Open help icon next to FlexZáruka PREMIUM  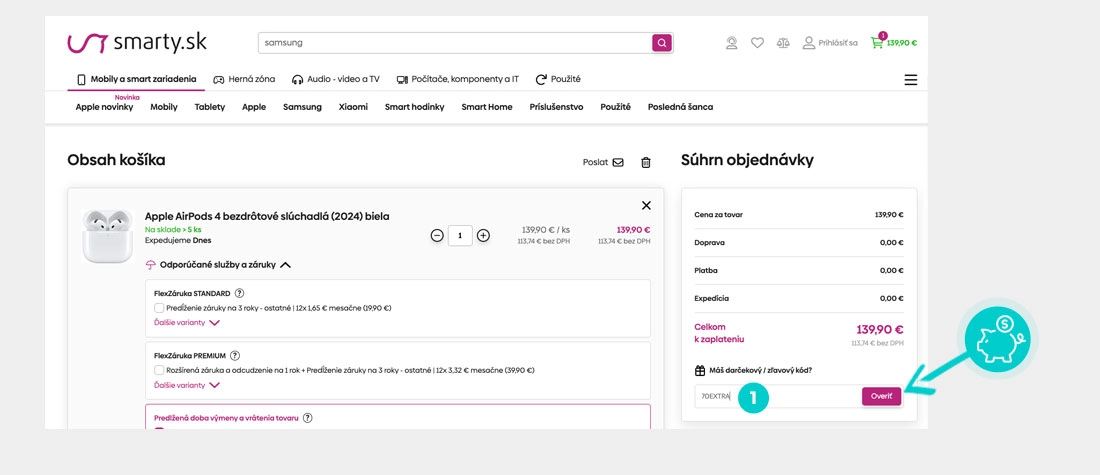tap(235, 356)
